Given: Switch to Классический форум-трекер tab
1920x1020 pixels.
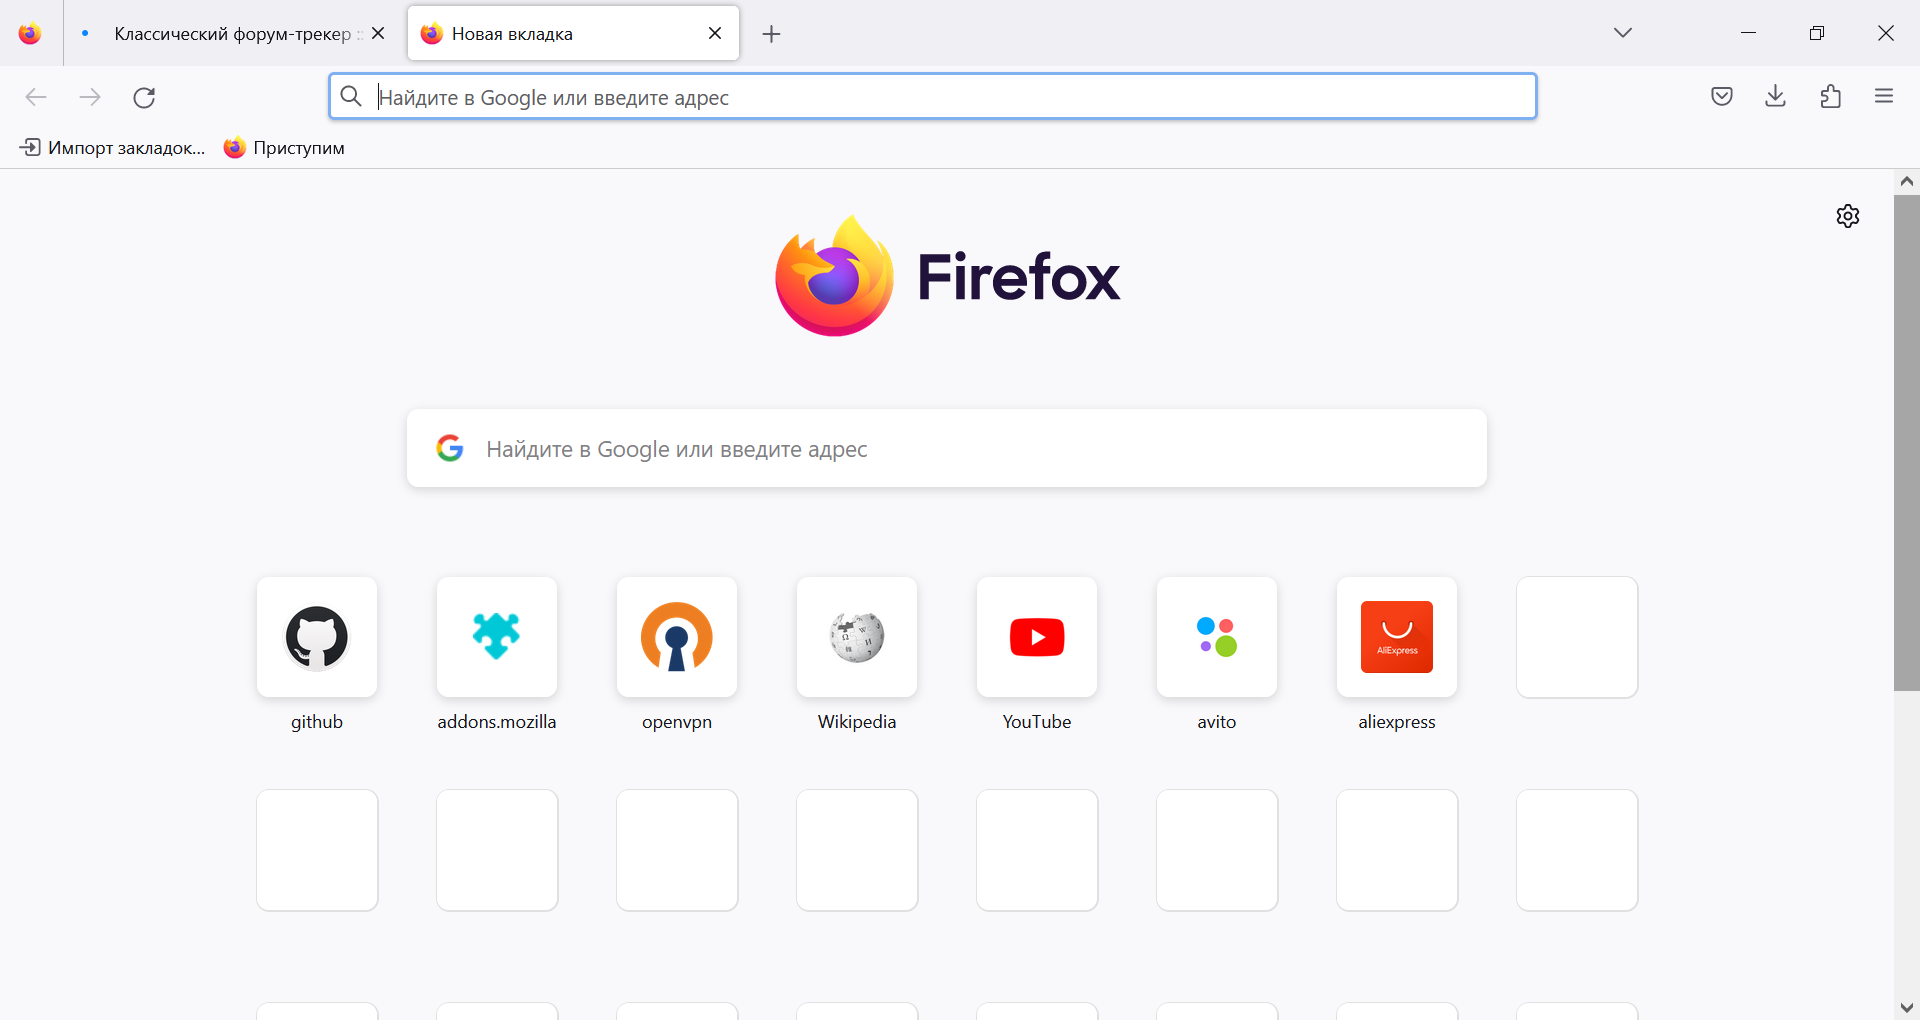Looking at the screenshot, I should pyautogui.click(x=232, y=34).
